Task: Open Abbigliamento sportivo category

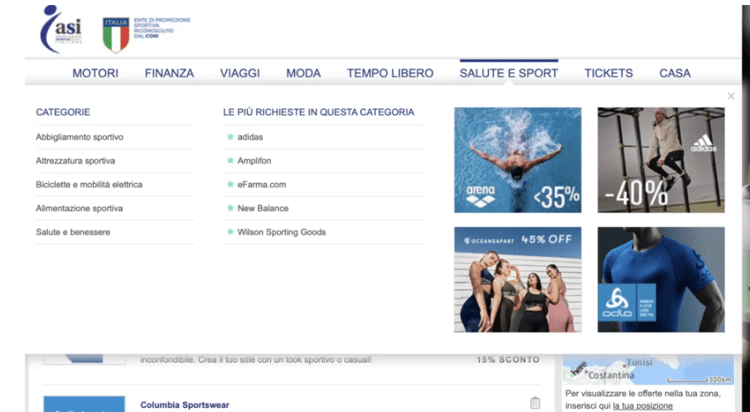Action: tap(79, 137)
